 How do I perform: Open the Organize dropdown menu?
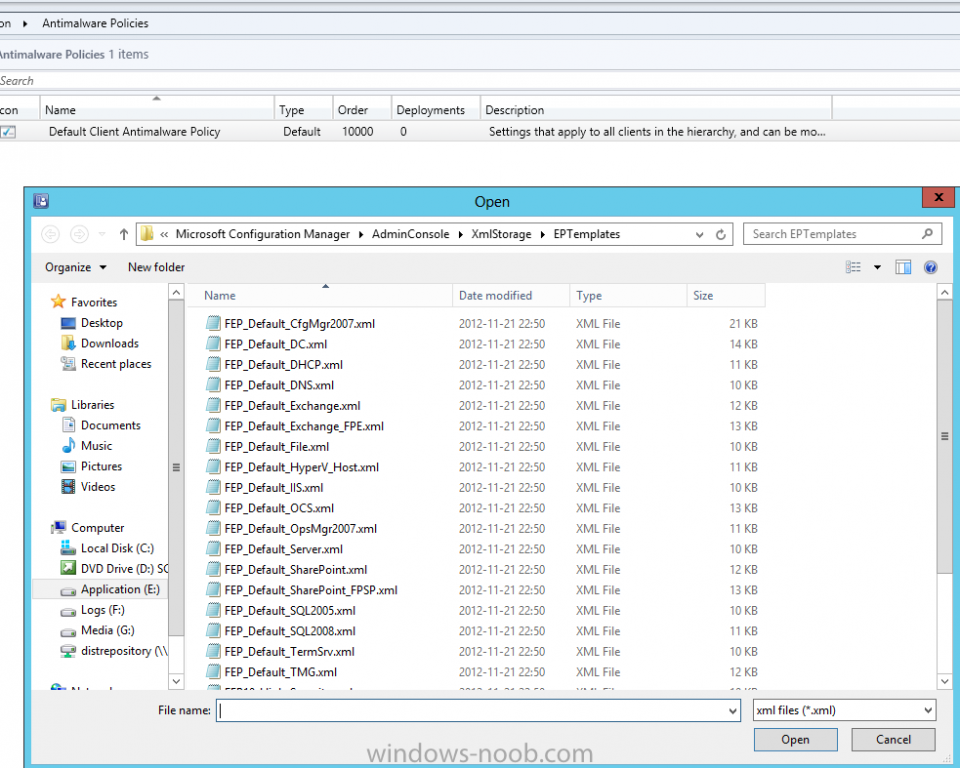[x=75, y=267]
